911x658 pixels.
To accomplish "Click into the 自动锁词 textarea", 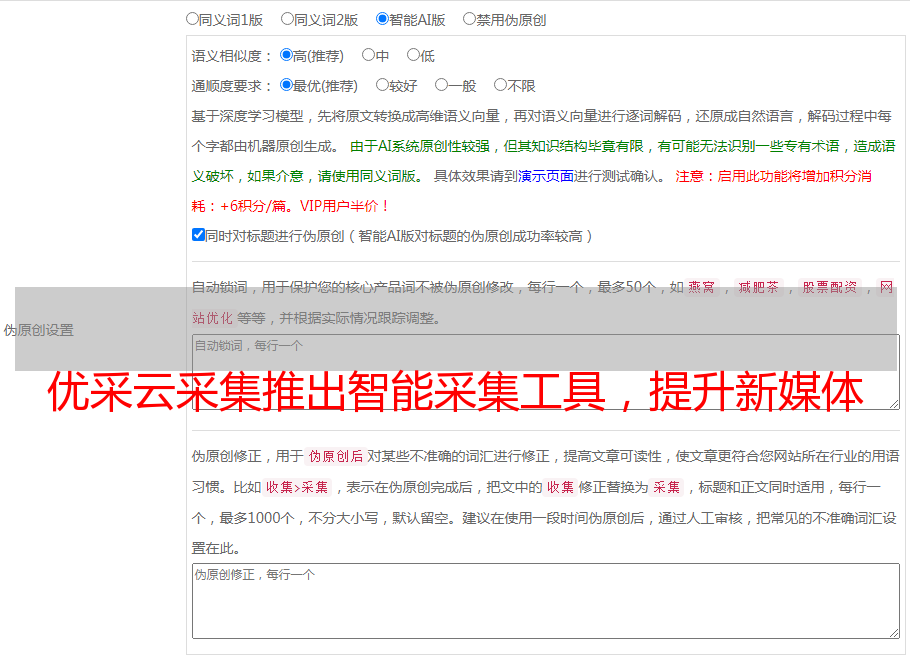I will [x=546, y=372].
